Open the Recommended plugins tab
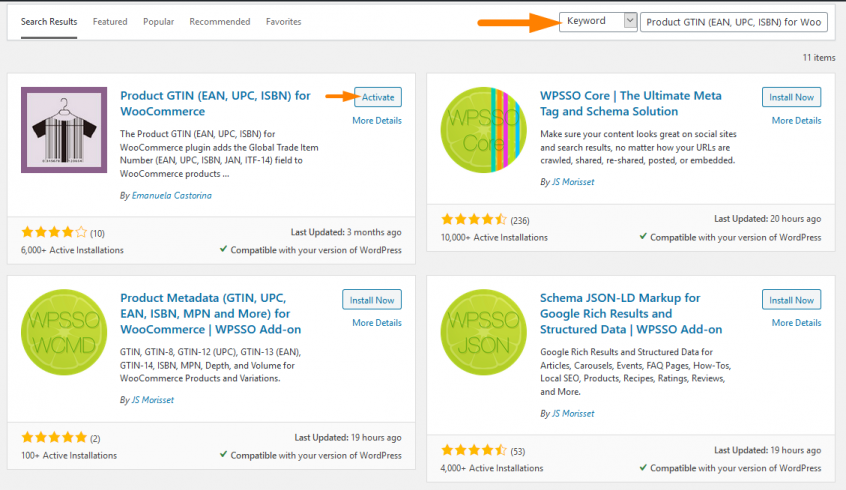Image resolution: width=846 pixels, height=490 pixels. (220, 22)
